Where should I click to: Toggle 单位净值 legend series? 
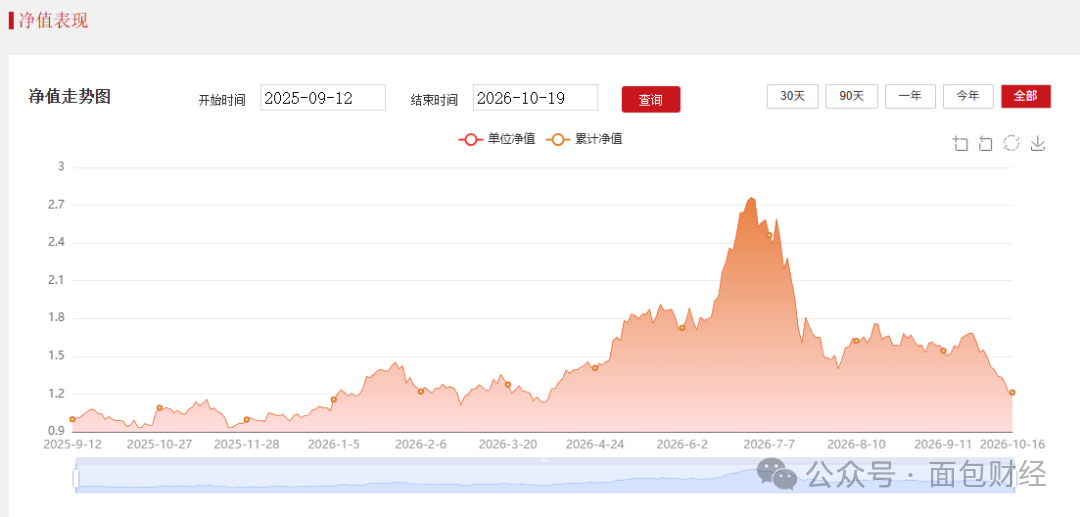pyautogui.click(x=497, y=139)
